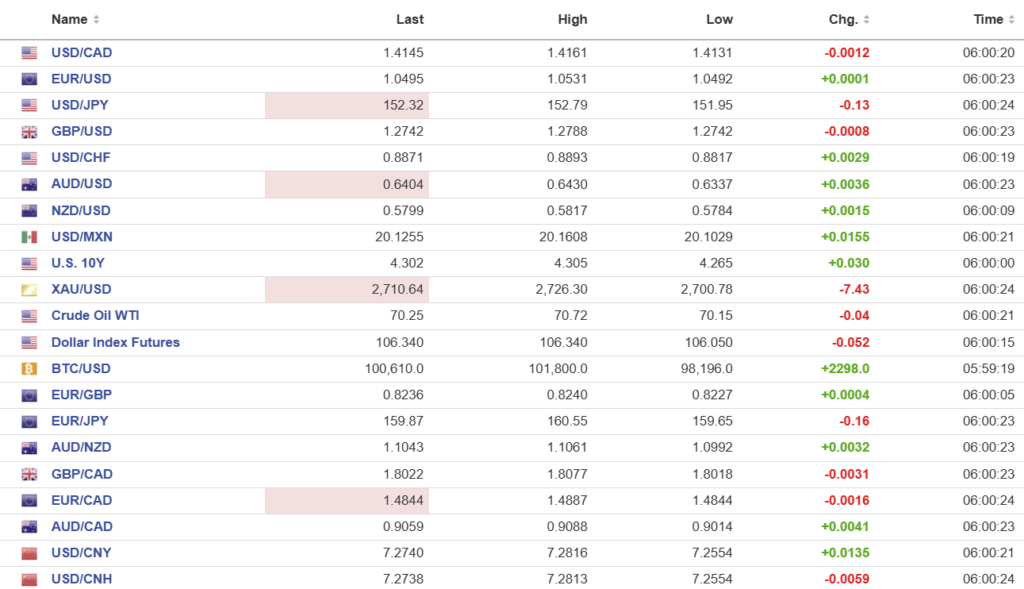Click the gold bar icon beside XAU/USD
1024x589 pixels.
click(29, 290)
